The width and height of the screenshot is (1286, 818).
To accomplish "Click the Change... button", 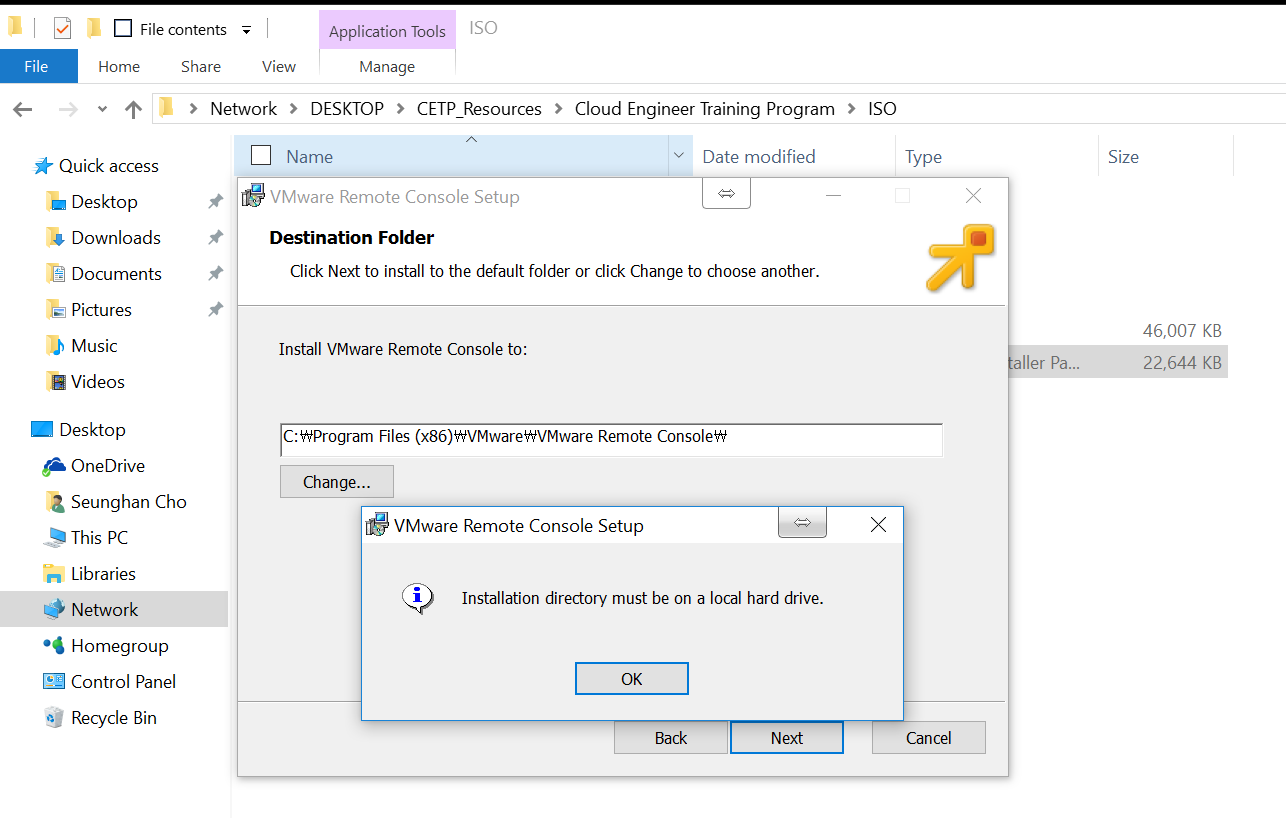I will click(337, 482).
